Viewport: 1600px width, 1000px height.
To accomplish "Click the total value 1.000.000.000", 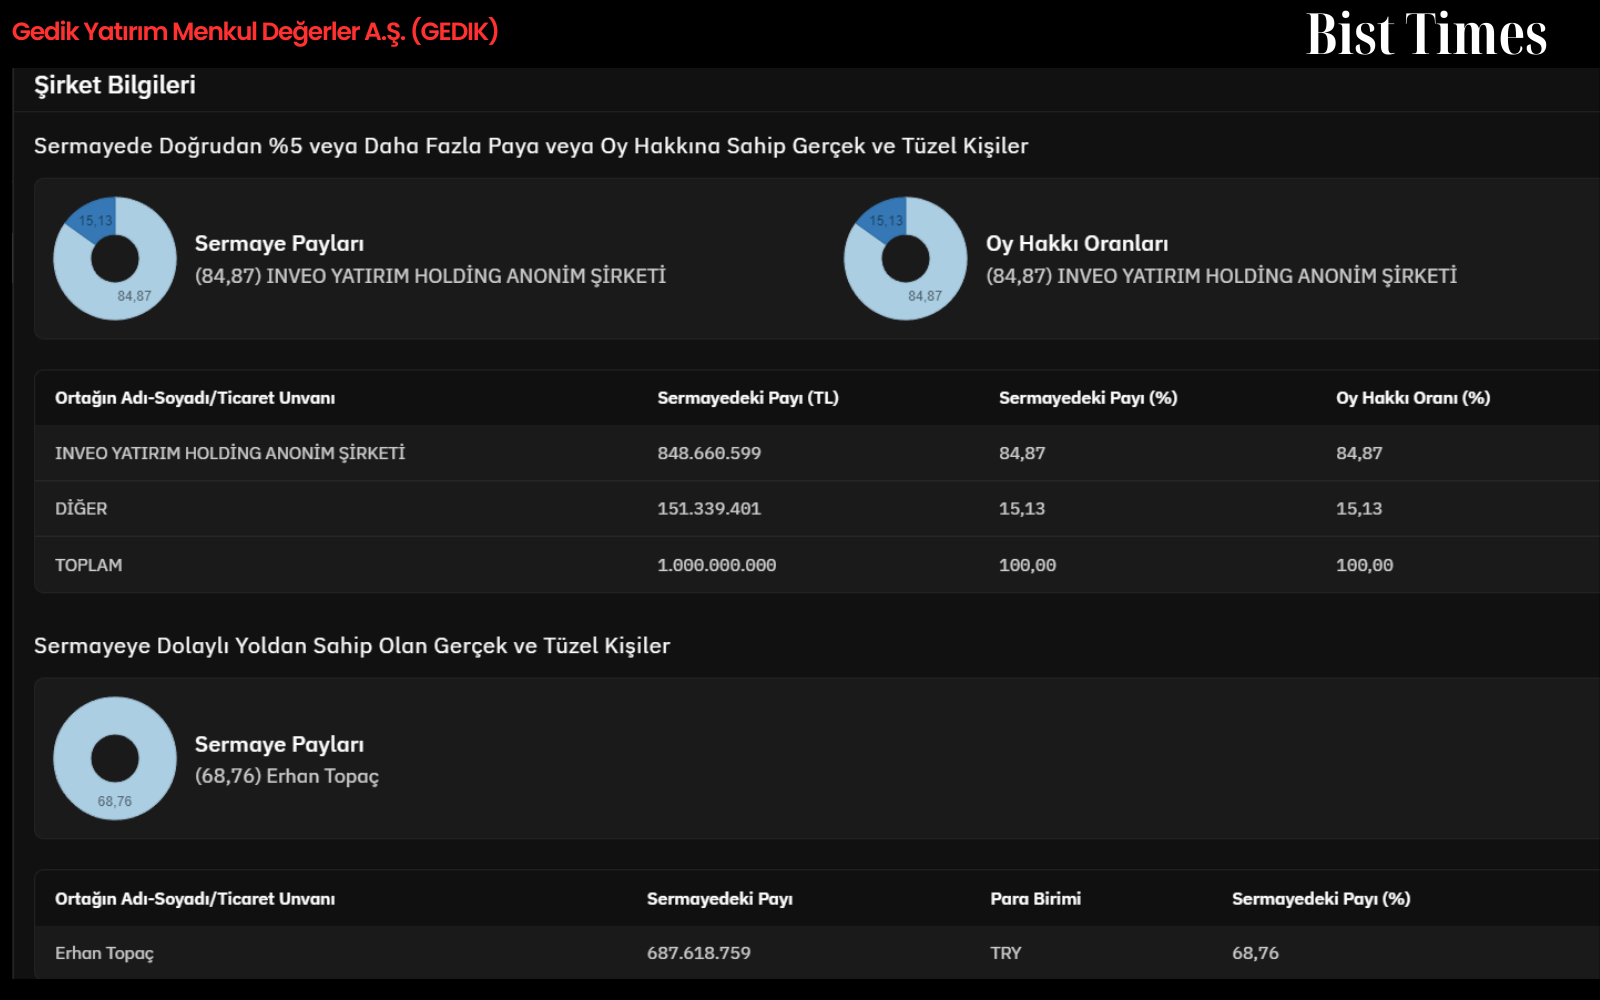I will click(x=717, y=565).
